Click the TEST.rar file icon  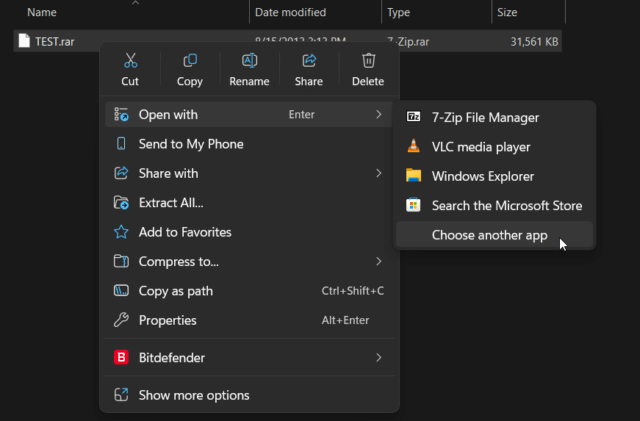(x=24, y=41)
